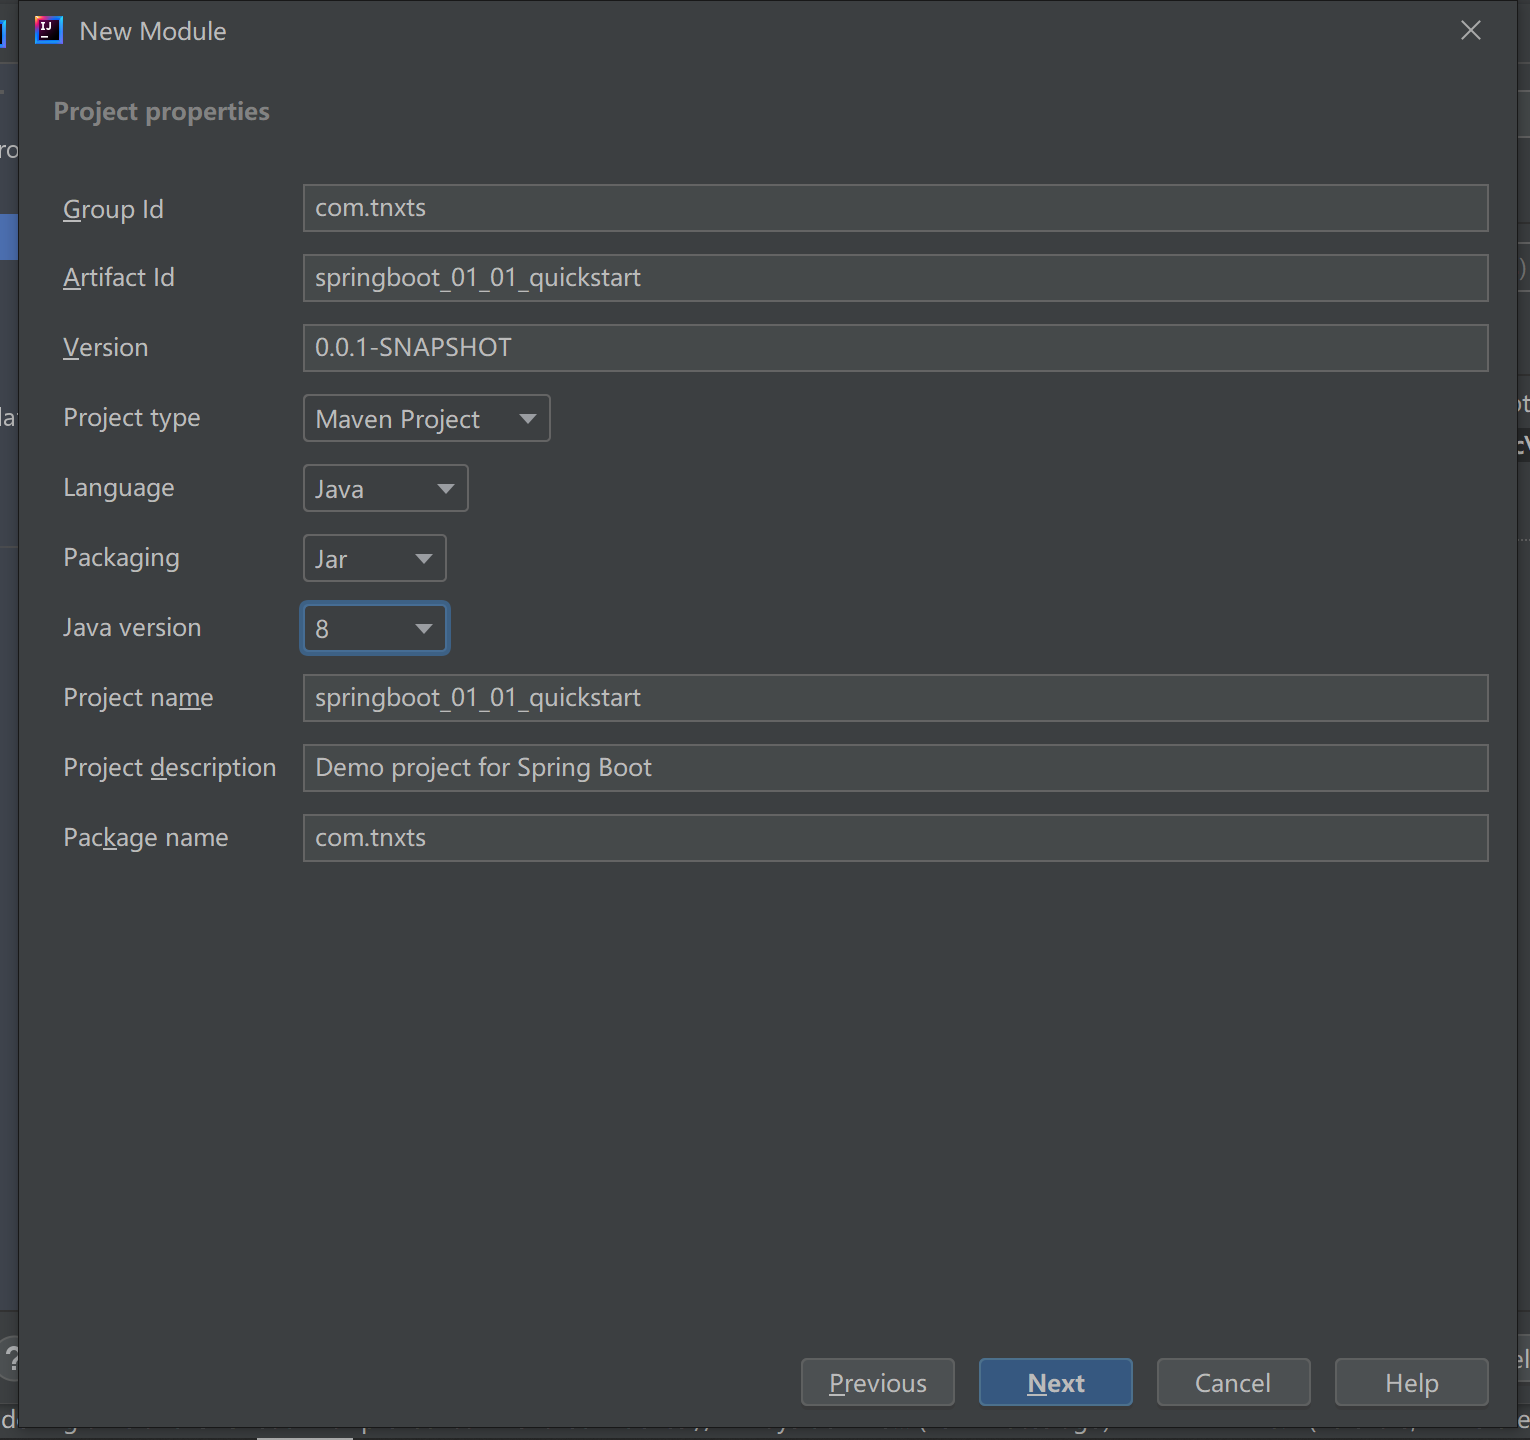Open Help from the dialog footer
The width and height of the screenshot is (1530, 1440).
pyautogui.click(x=1411, y=1382)
